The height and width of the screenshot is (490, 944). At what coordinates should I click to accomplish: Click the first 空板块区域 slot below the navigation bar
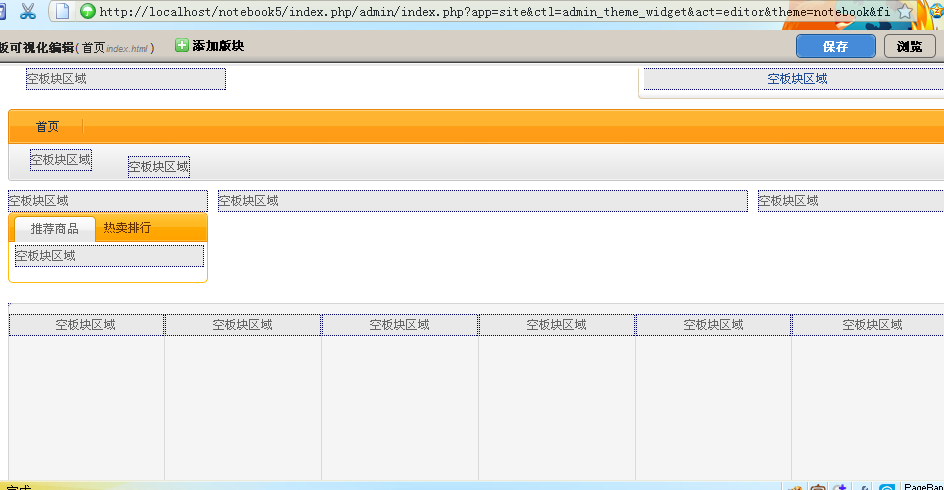click(61, 160)
